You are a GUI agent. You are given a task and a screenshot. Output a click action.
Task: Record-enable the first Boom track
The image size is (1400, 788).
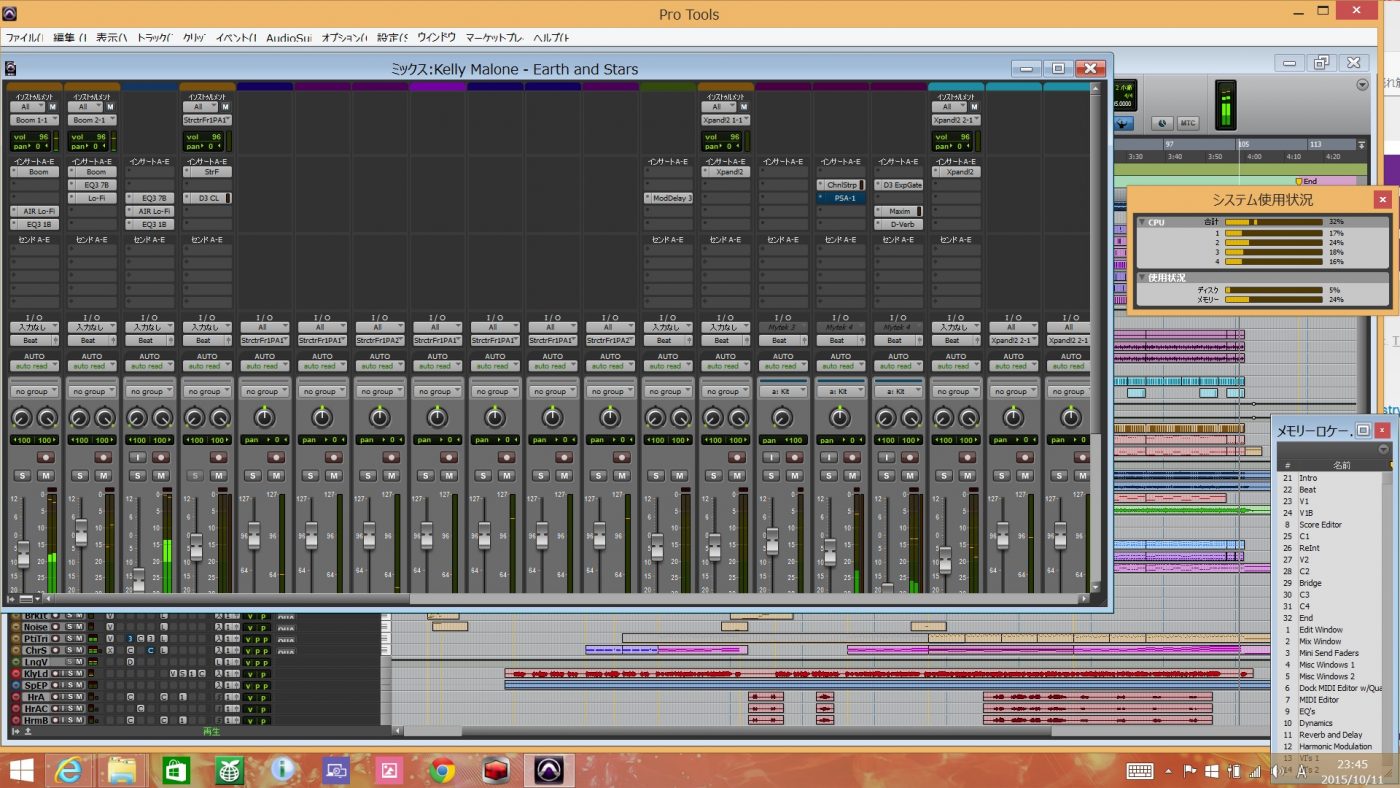(46, 456)
